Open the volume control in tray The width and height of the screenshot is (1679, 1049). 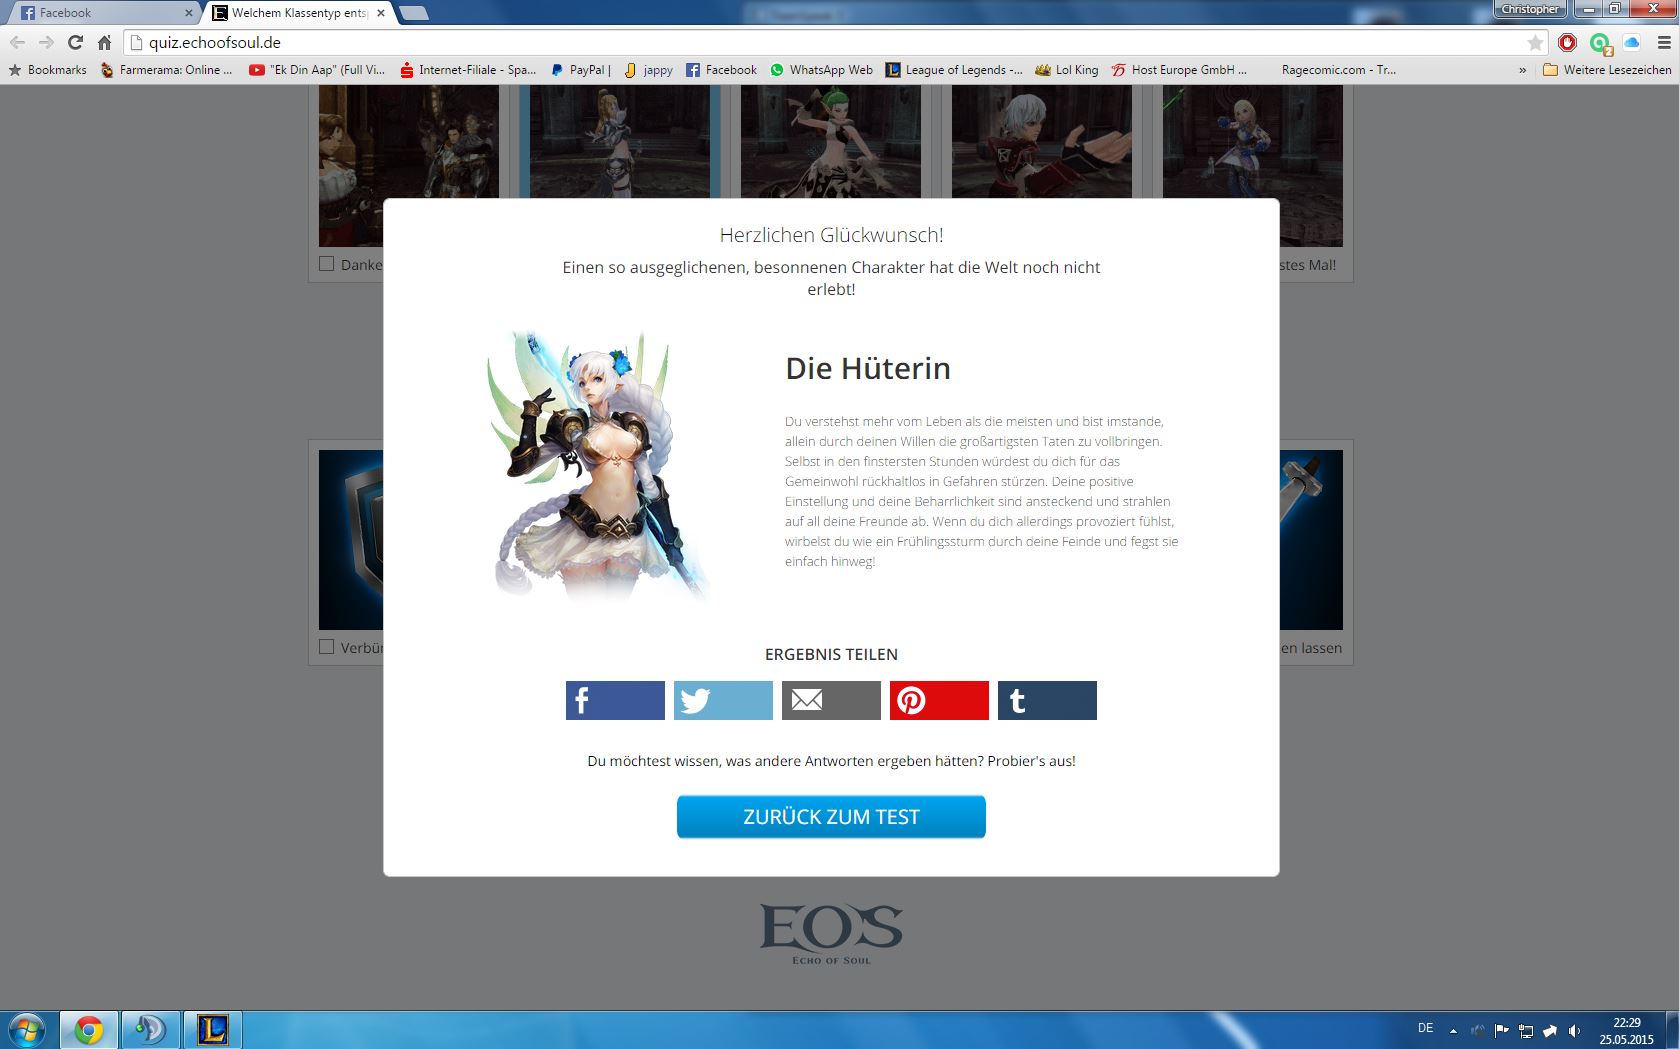[x=1574, y=1031]
